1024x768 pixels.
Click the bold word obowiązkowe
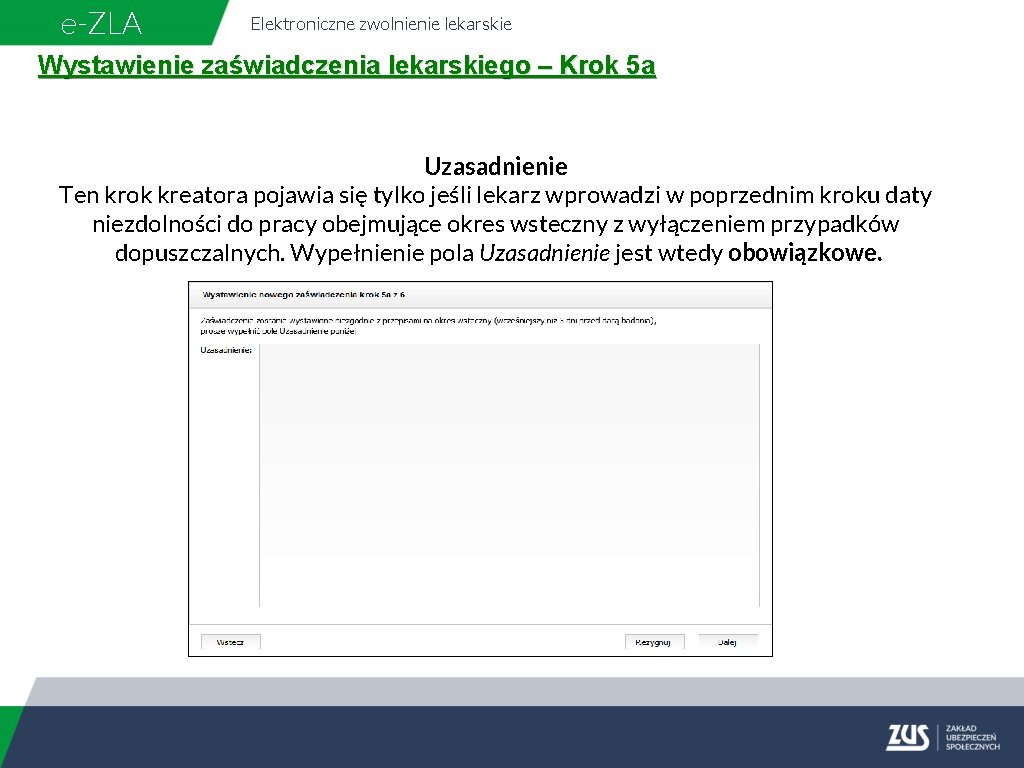tap(805, 252)
